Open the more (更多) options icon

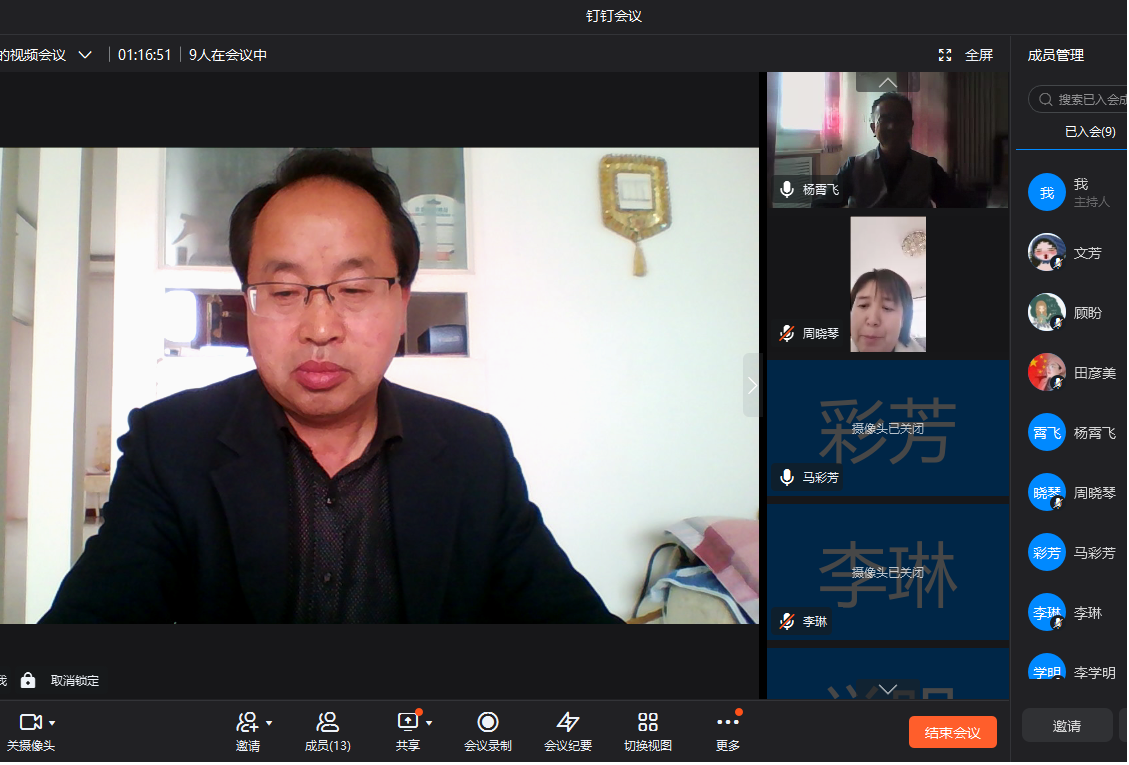tap(728, 722)
